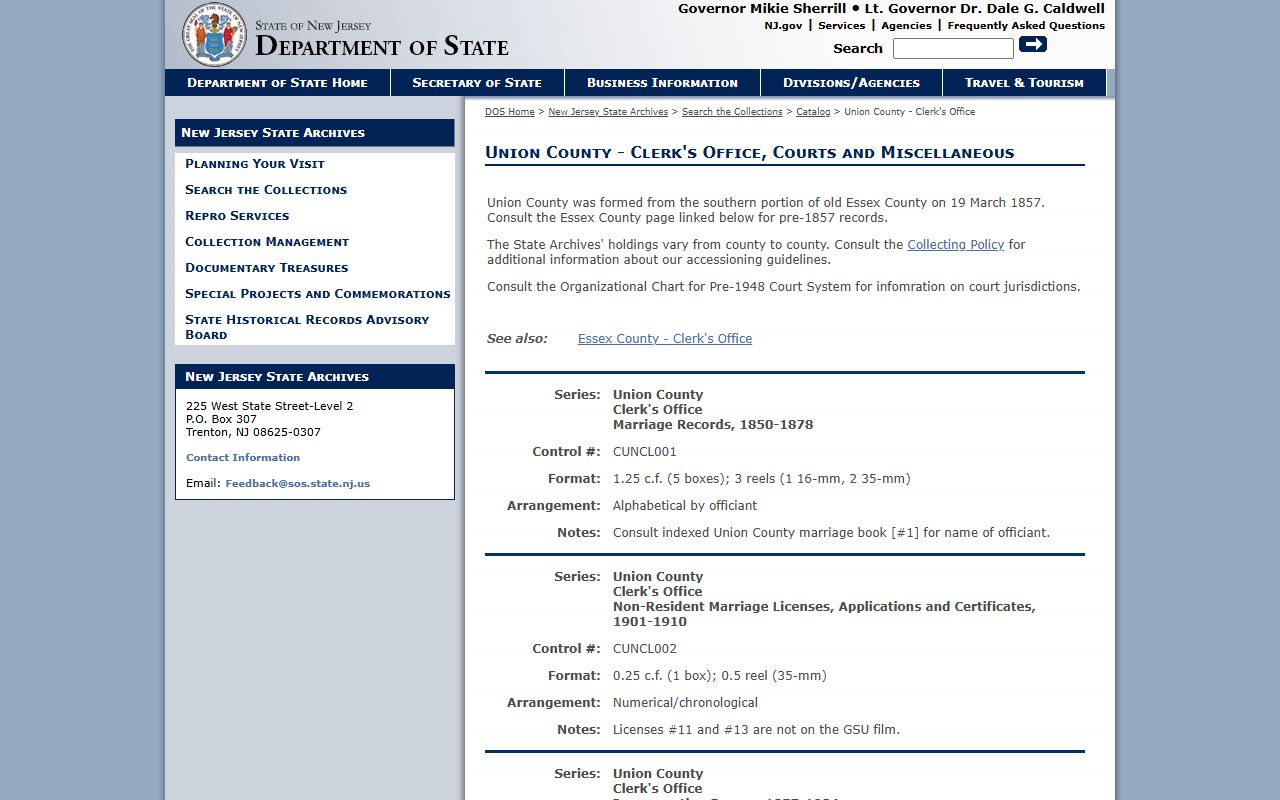The image size is (1280, 800).
Task: Click the State of New Jersey Department of State title
Action: point(381,38)
